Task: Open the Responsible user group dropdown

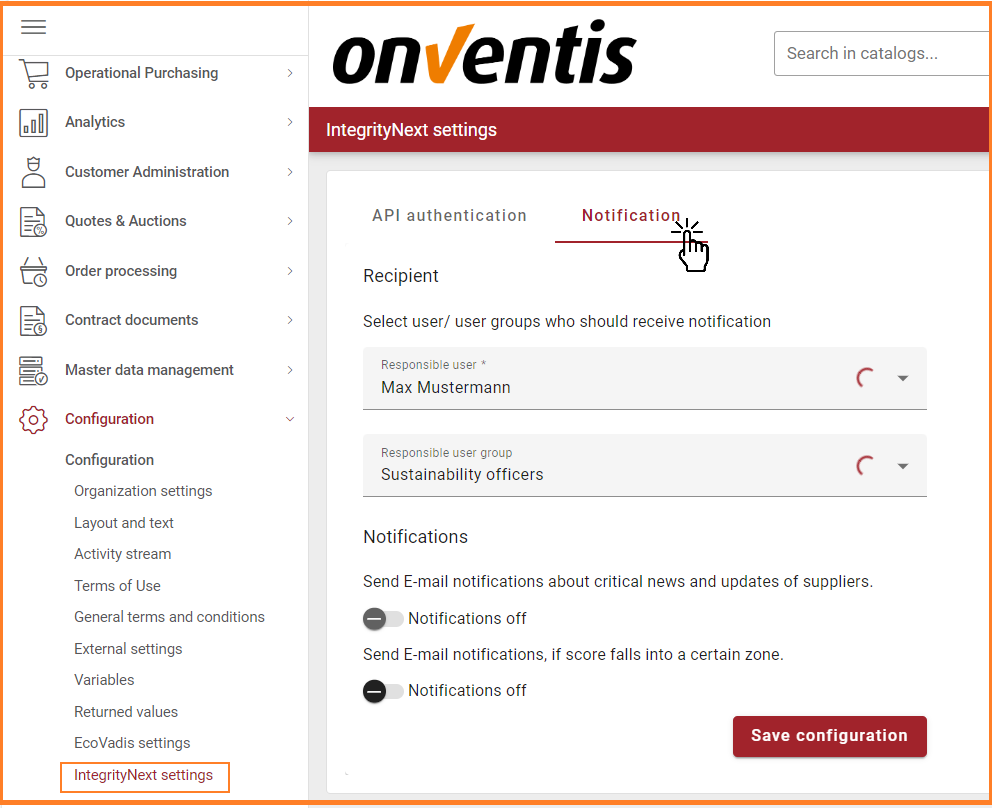Action: (x=902, y=466)
